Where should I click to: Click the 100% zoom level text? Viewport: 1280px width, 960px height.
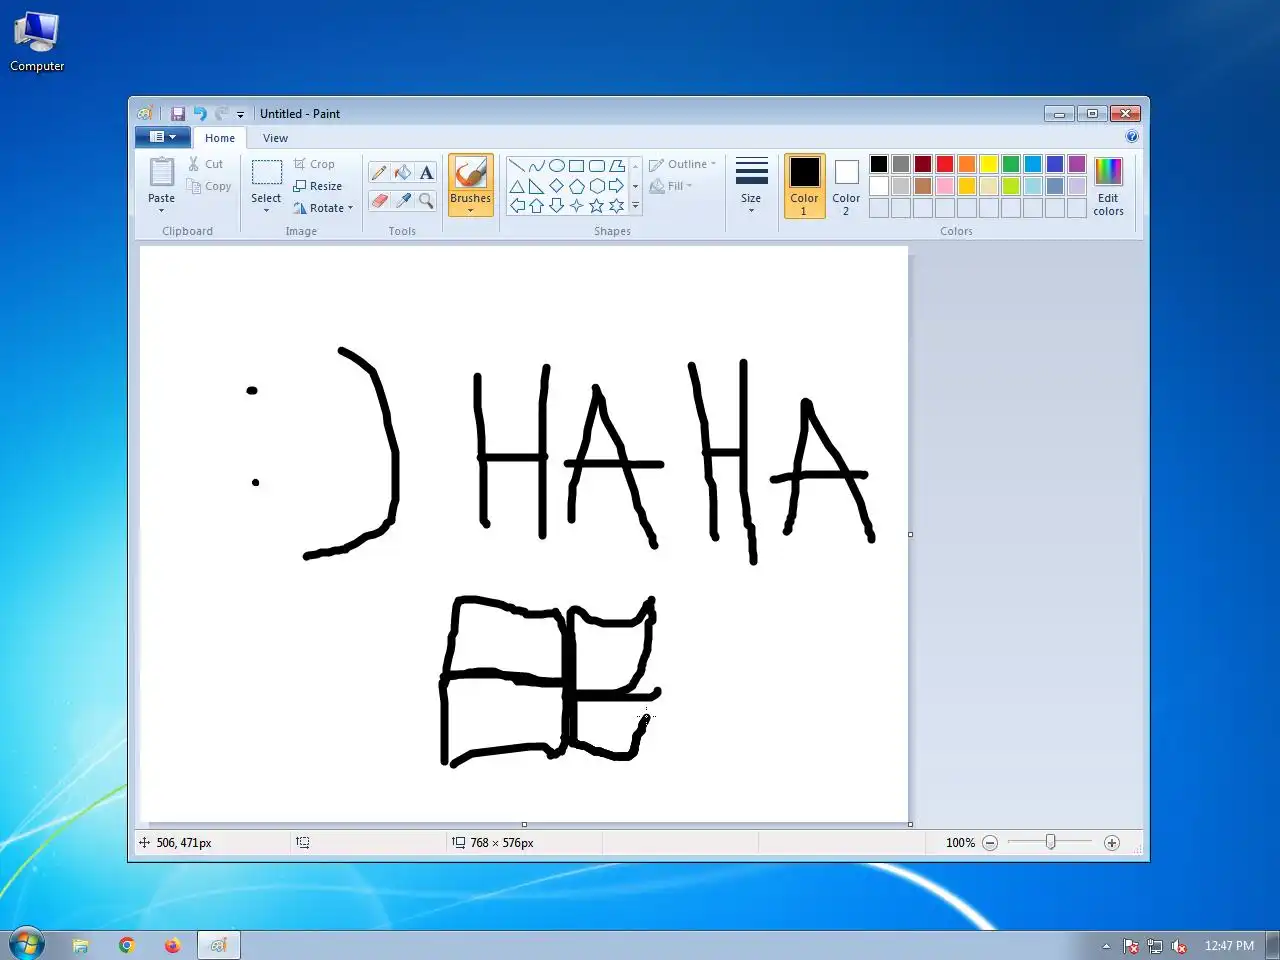click(x=960, y=843)
